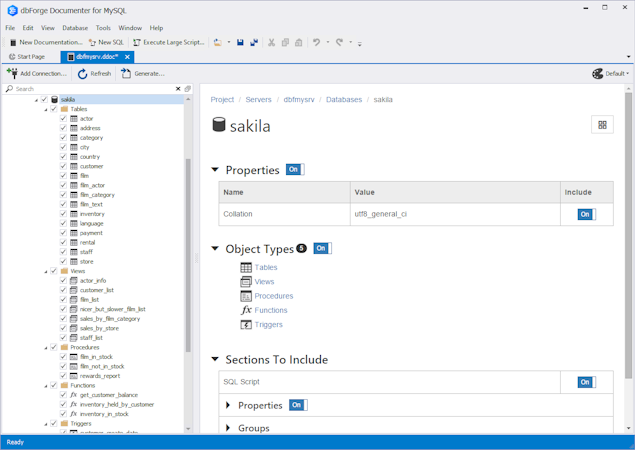Image resolution: width=635 pixels, height=450 pixels.
Task: Open the Edit menu
Action: 28,28
